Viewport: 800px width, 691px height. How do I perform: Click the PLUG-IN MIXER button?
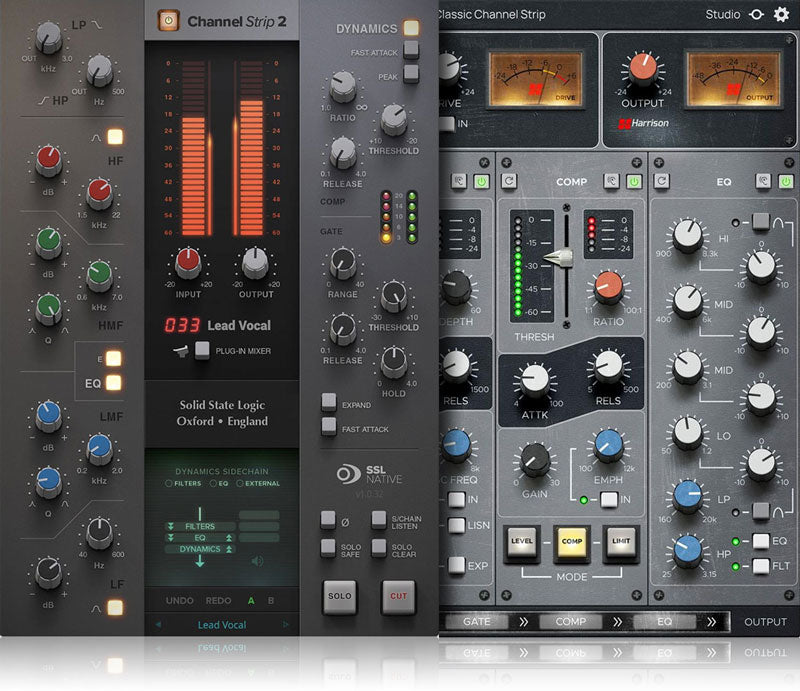[202, 350]
